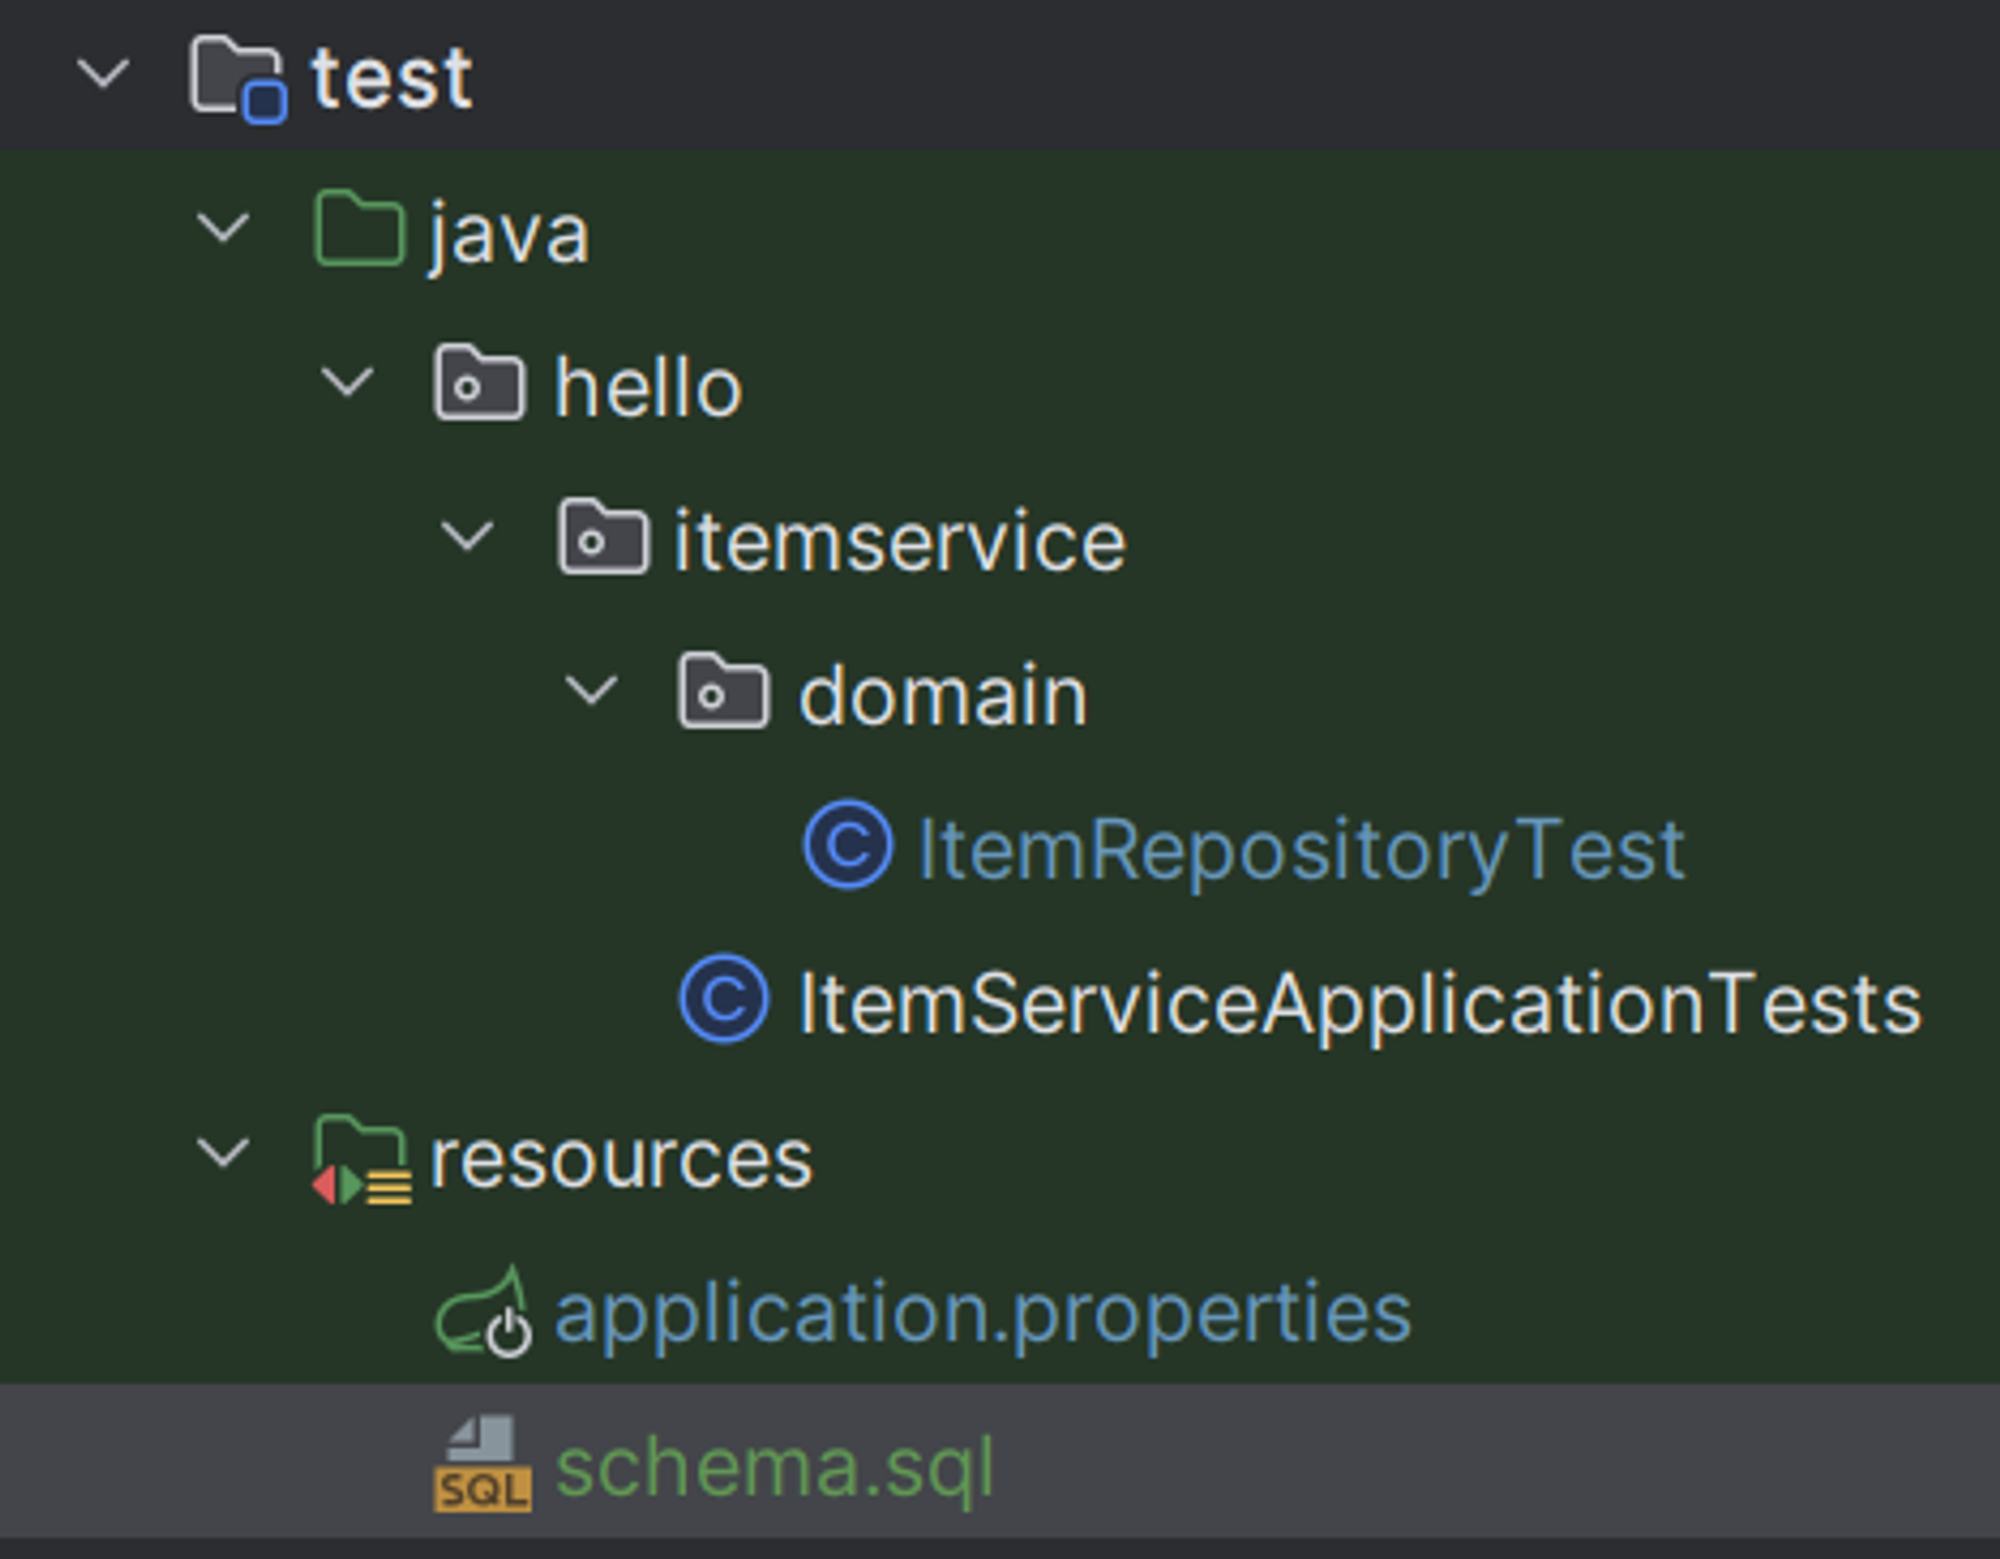Collapse the java folder chevron
Viewport: 2000px width, 1559px height.
pyautogui.click(x=223, y=228)
